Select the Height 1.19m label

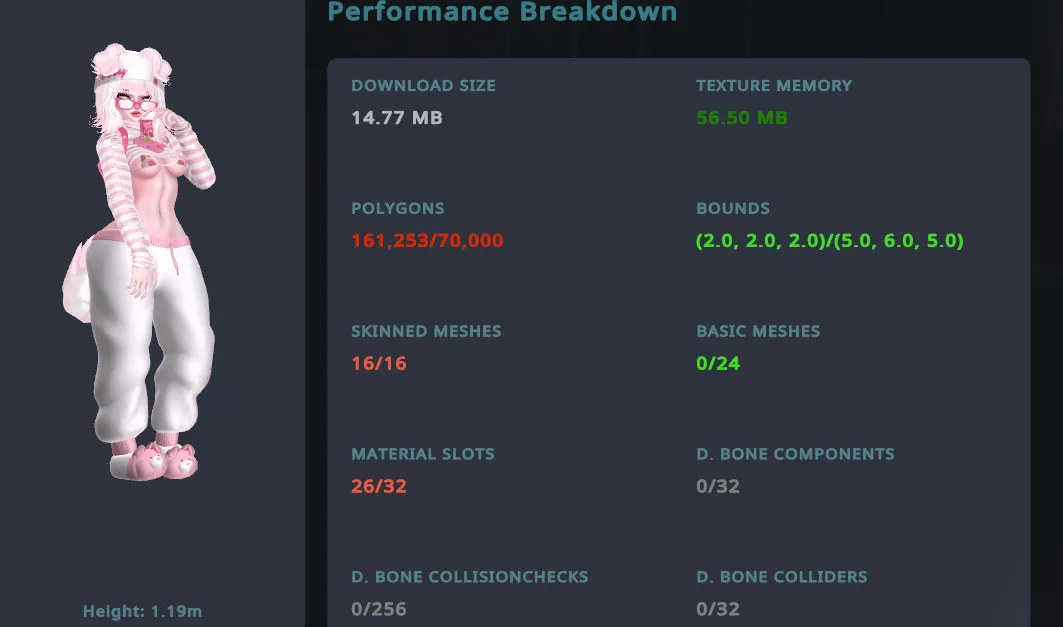tap(142, 611)
